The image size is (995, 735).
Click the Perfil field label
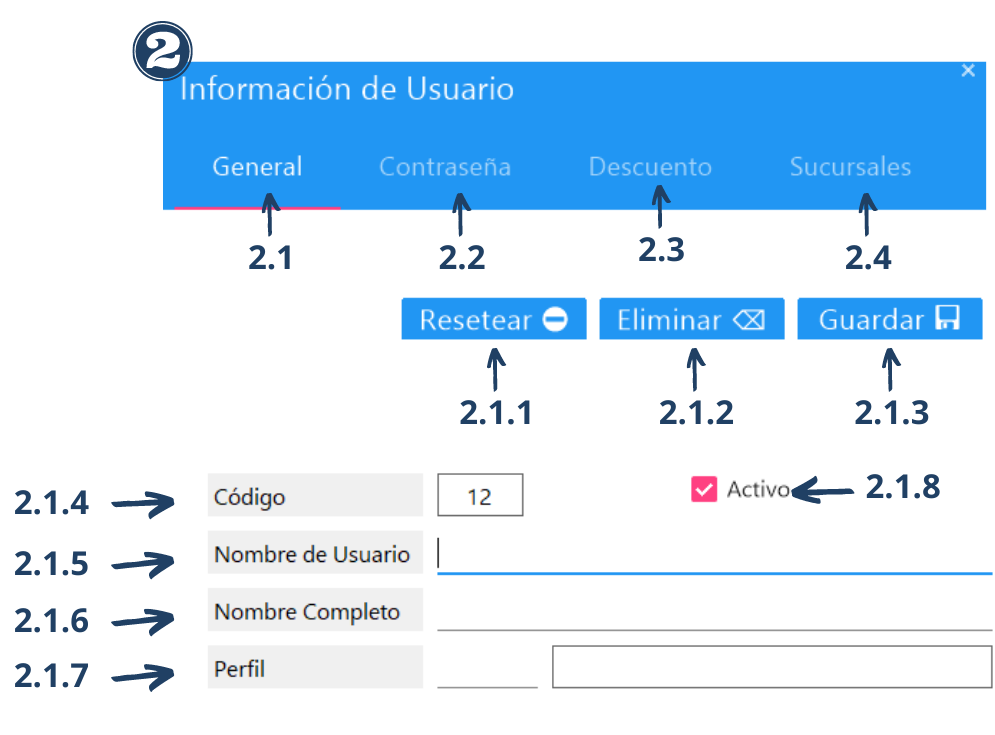(x=240, y=669)
